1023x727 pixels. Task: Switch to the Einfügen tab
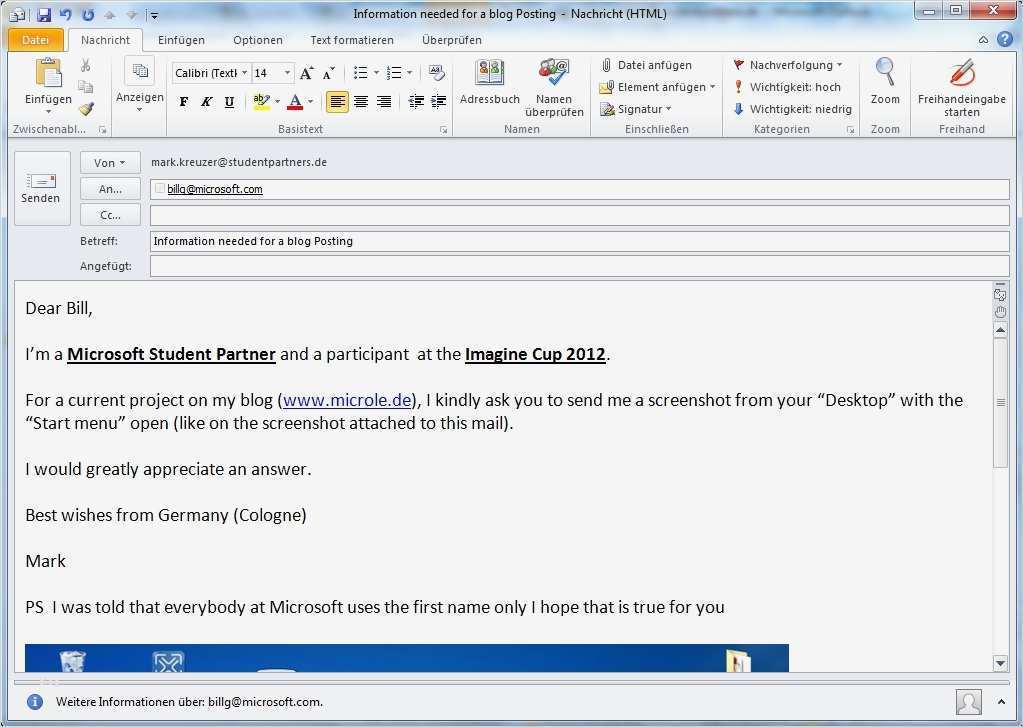181,40
